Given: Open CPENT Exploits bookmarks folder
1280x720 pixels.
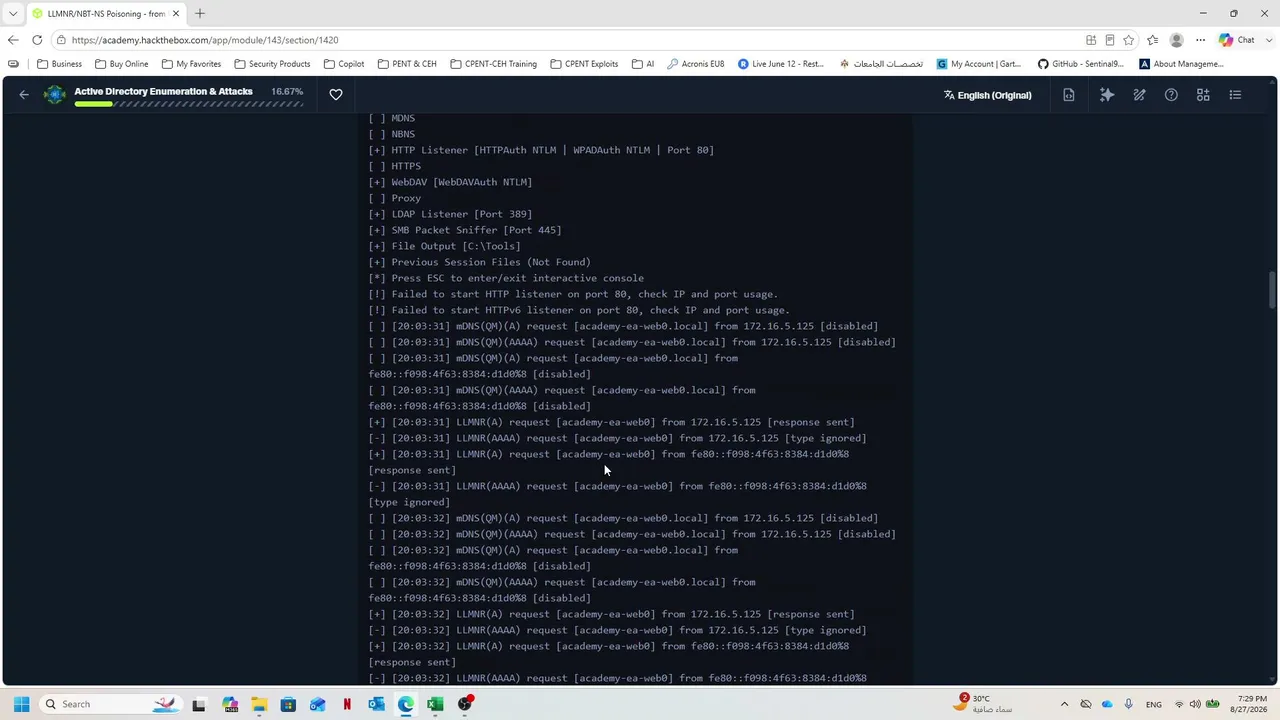Looking at the screenshot, I should pyautogui.click(x=583, y=64).
